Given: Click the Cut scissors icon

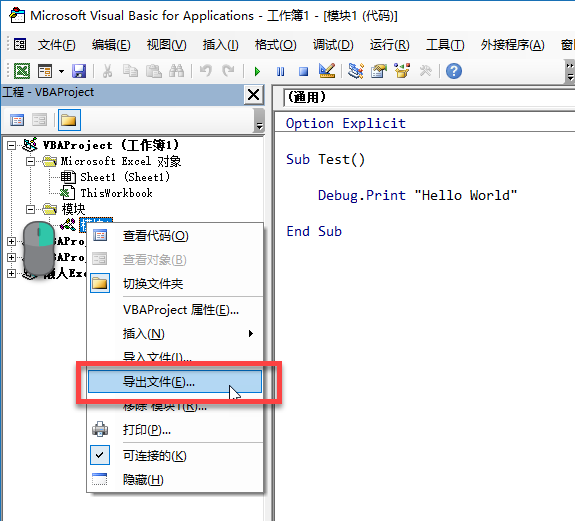Looking at the screenshot, I should [x=107, y=71].
